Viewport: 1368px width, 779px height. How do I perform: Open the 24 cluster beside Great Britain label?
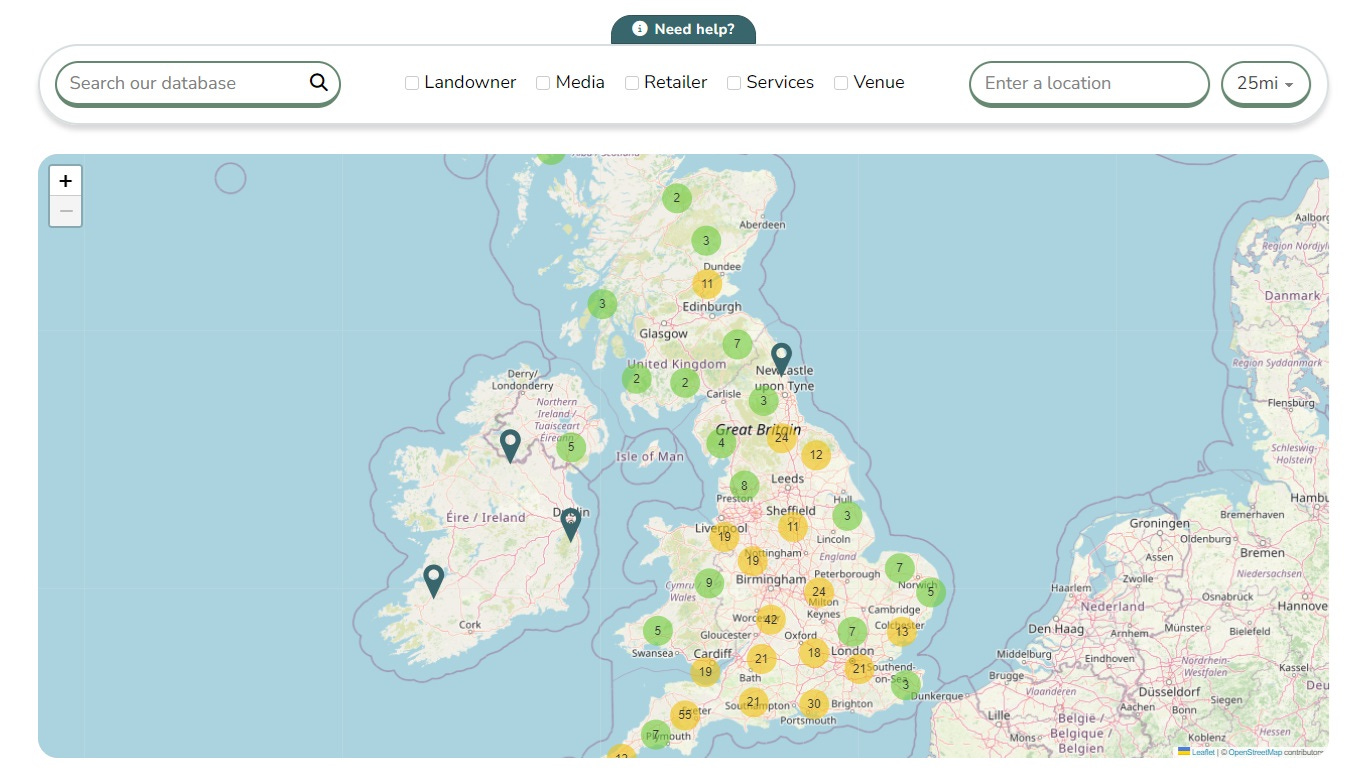tap(781, 438)
